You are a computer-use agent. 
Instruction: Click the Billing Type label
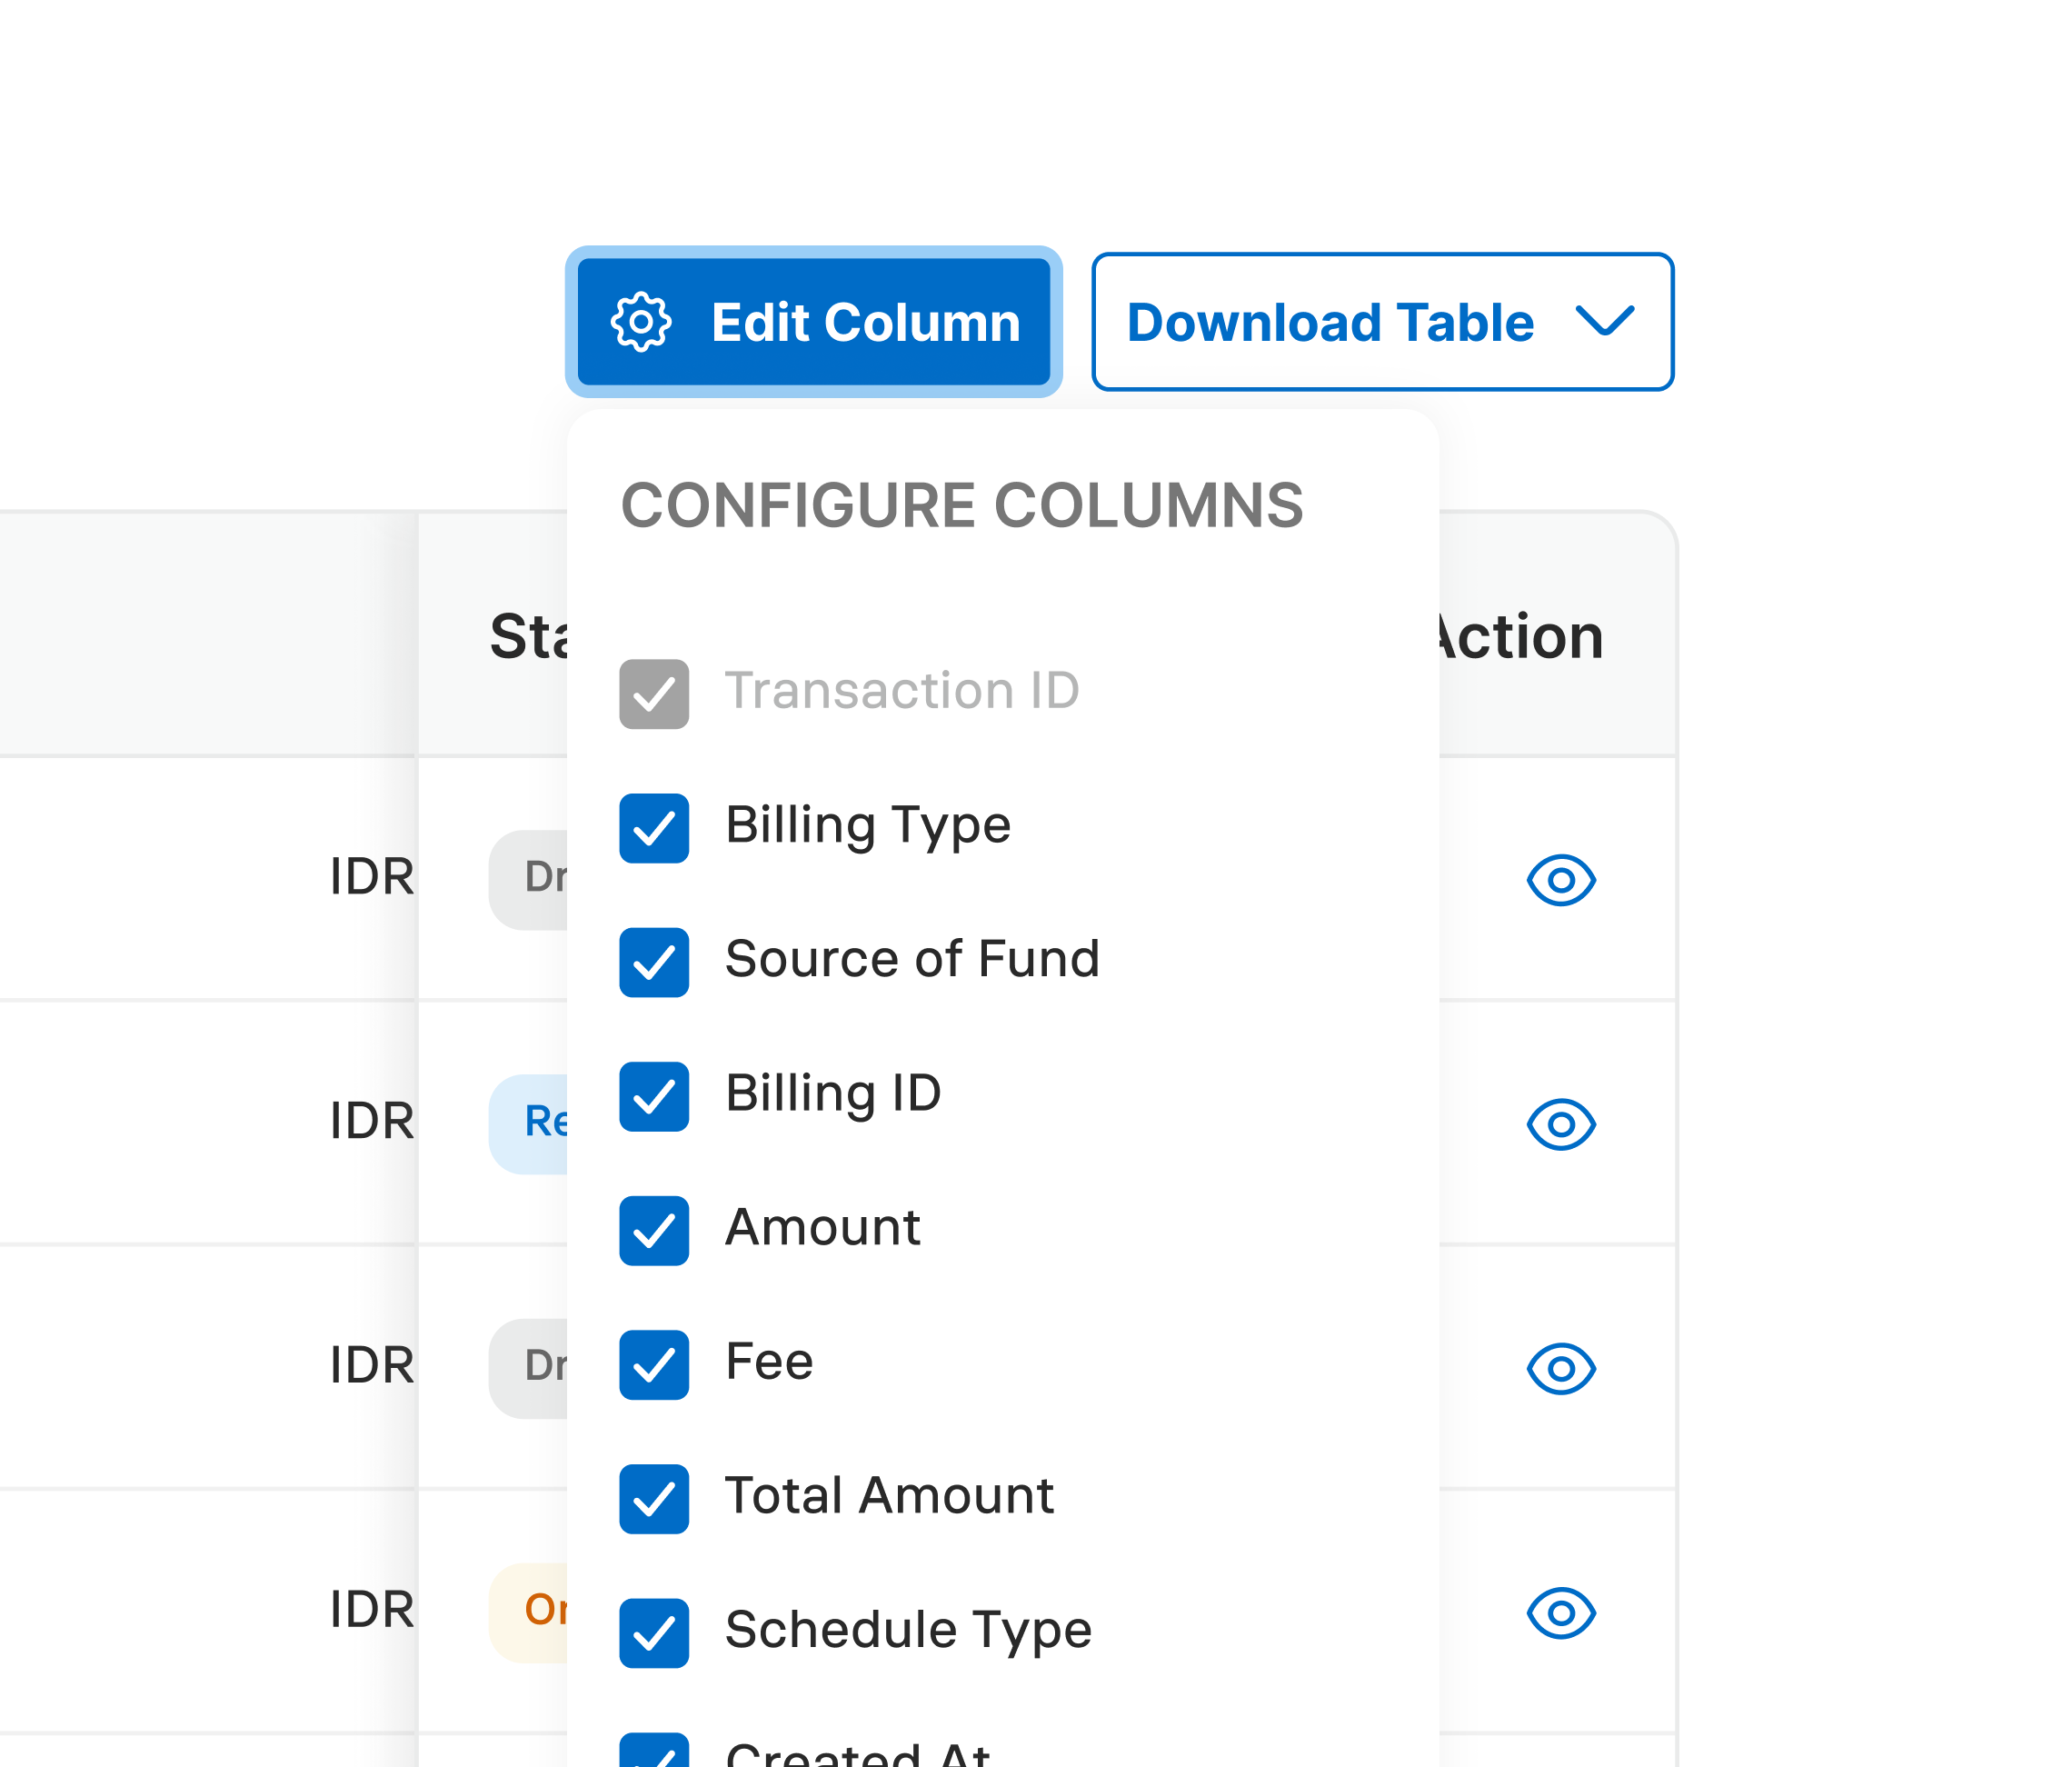coord(868,826)
